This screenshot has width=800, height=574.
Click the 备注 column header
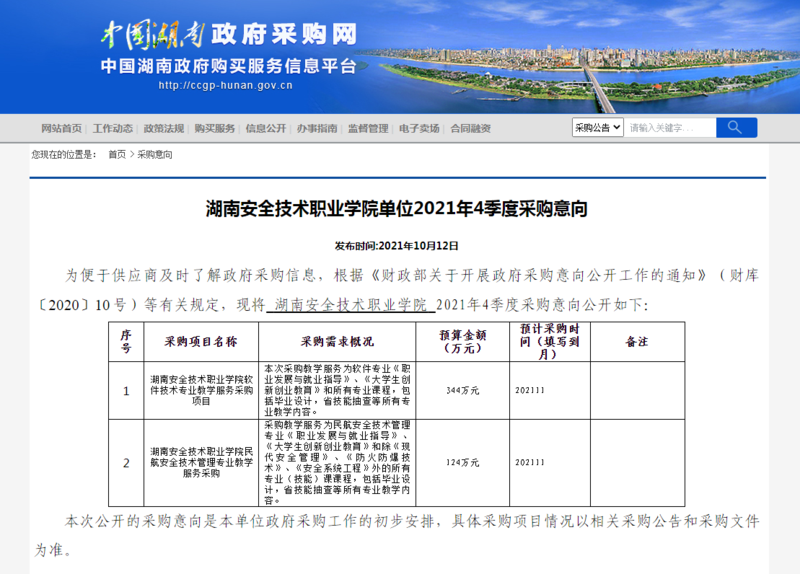click(637, 342)
